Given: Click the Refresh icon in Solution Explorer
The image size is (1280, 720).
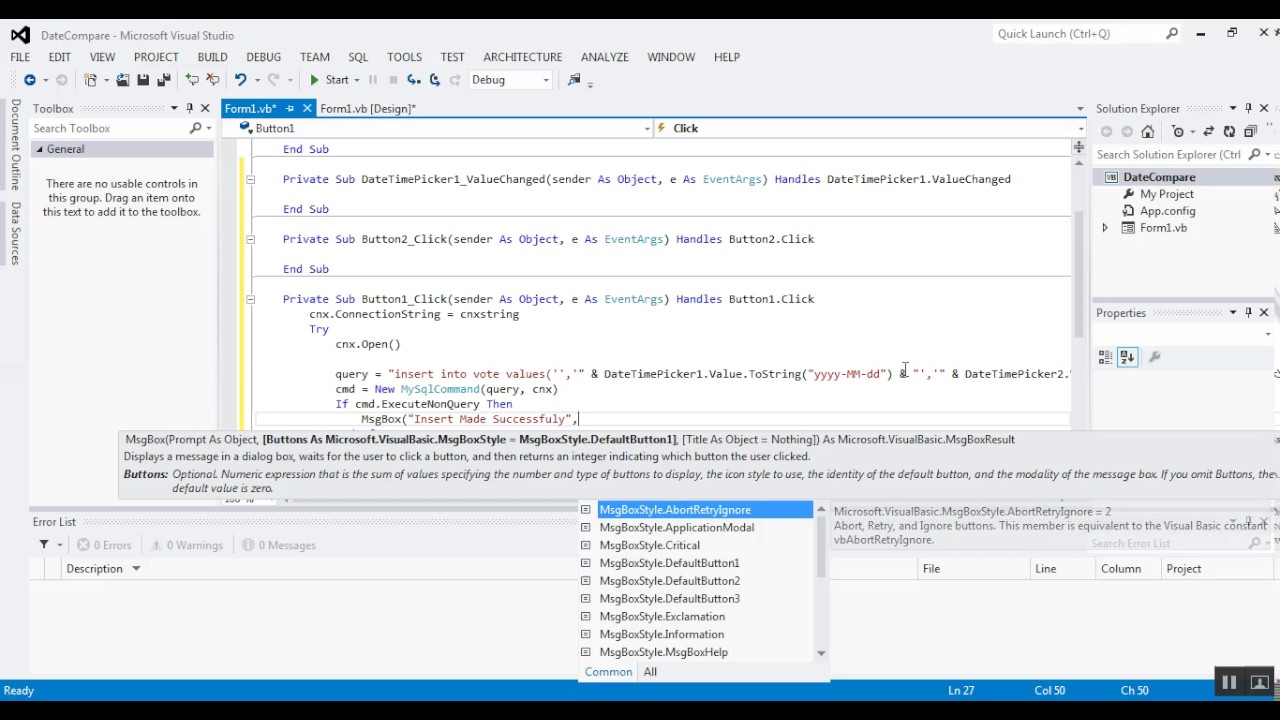Looking at the screenshot, I should point(1229,131).
